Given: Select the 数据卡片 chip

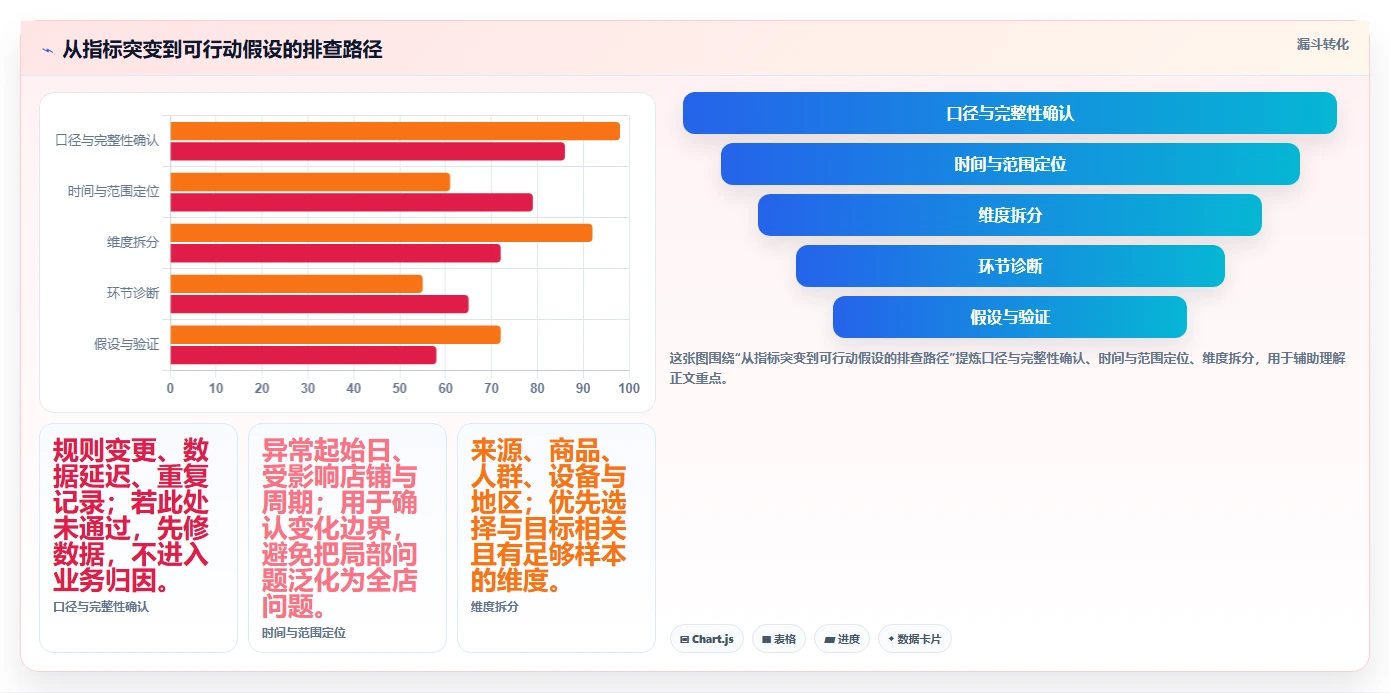Looking at the screenshot, I should [914, 639].
